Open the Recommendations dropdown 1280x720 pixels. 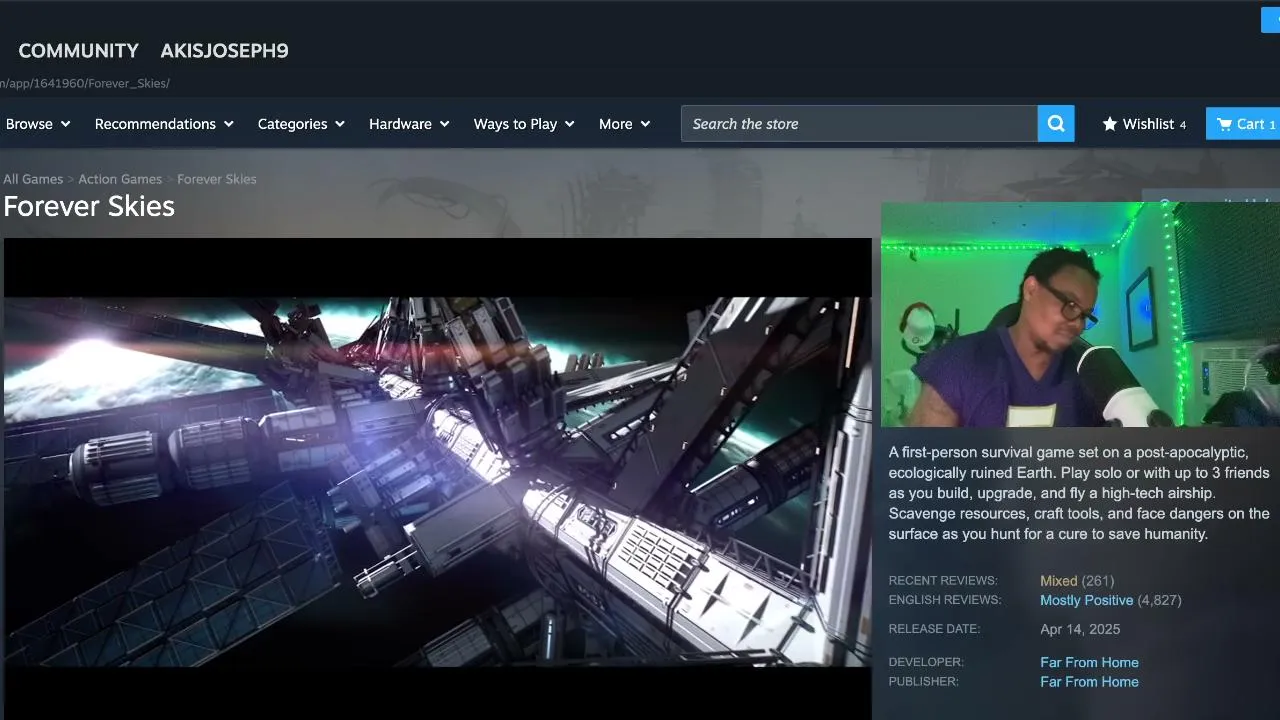coord(164,124)
